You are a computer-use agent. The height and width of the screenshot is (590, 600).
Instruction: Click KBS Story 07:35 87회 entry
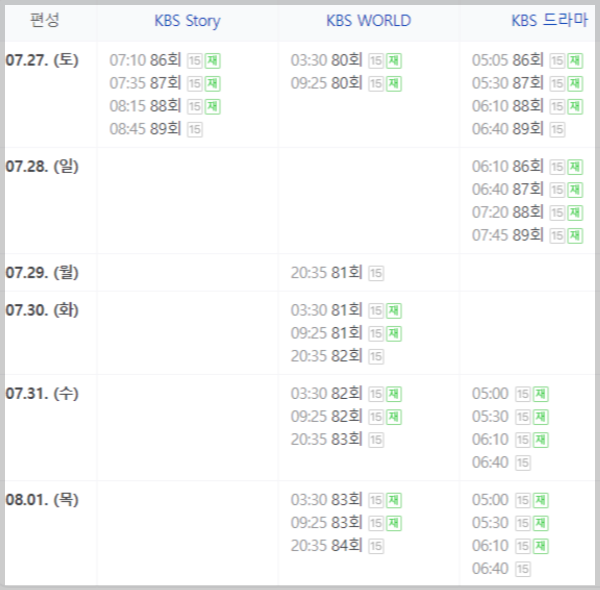click(x=145, y=83)
